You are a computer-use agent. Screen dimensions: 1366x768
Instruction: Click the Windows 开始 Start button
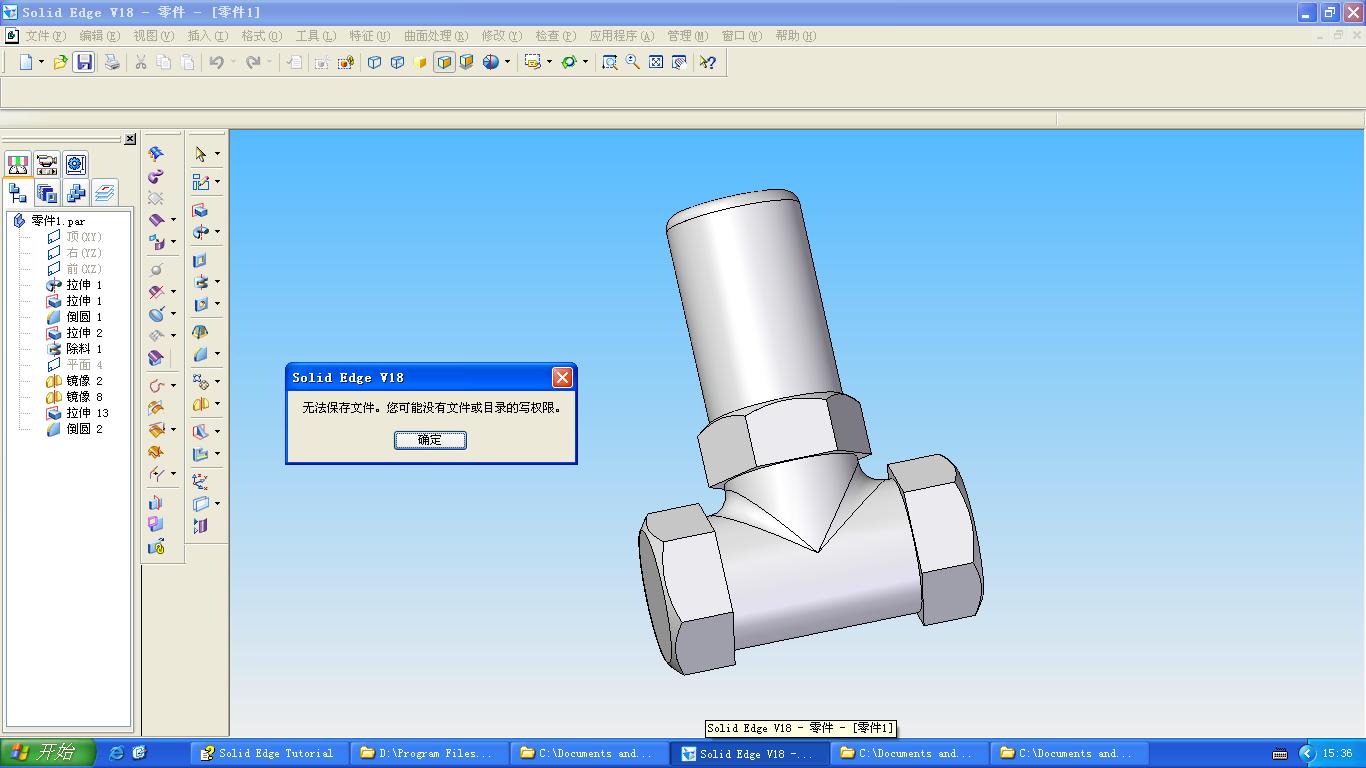[x=47, y=753]
